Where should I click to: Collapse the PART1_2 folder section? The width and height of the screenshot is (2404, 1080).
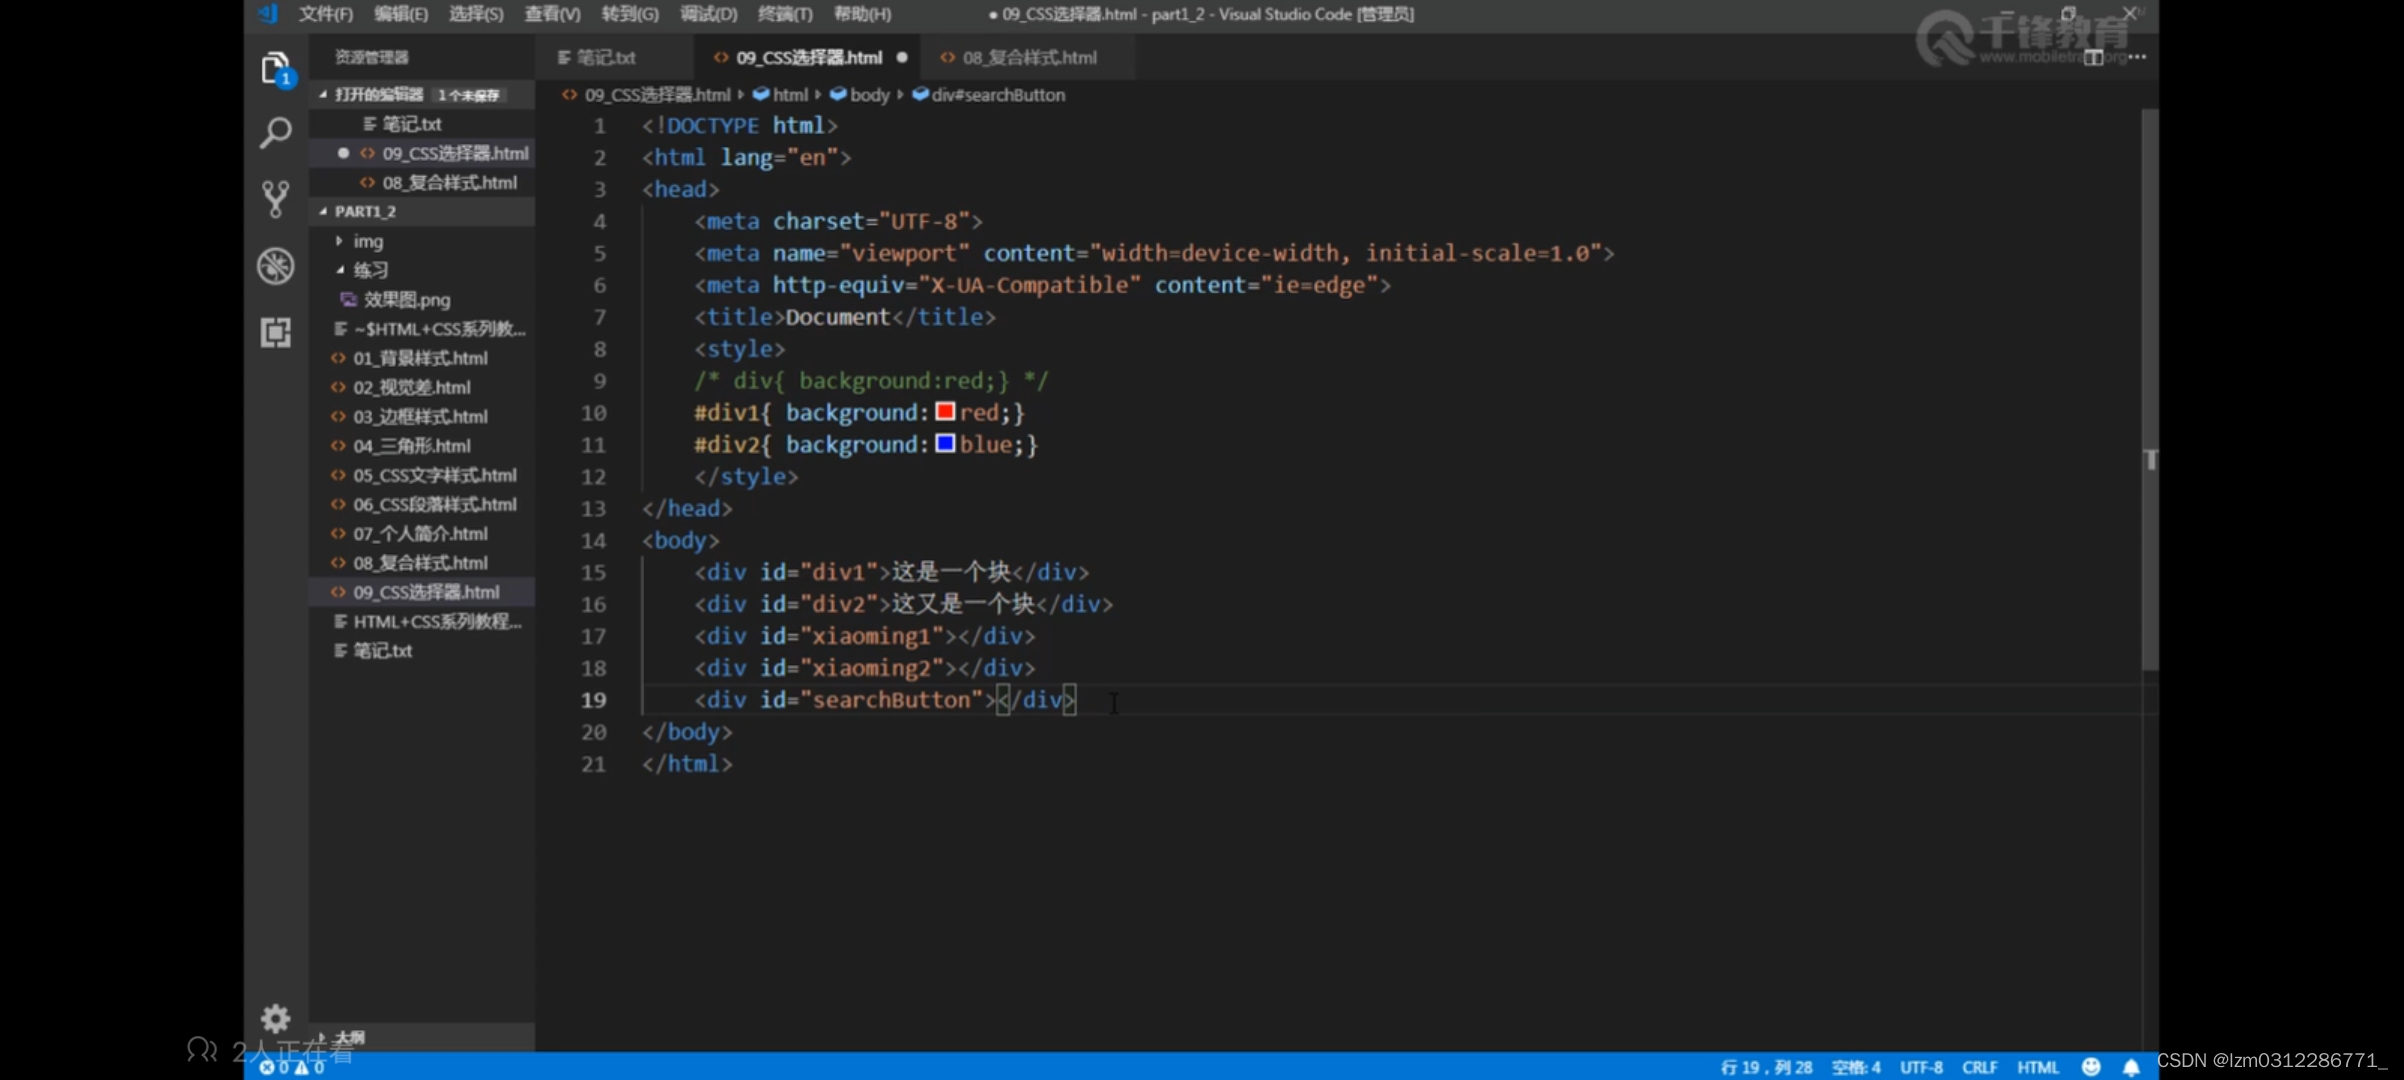pyautogui.click(x=322, y=211)
